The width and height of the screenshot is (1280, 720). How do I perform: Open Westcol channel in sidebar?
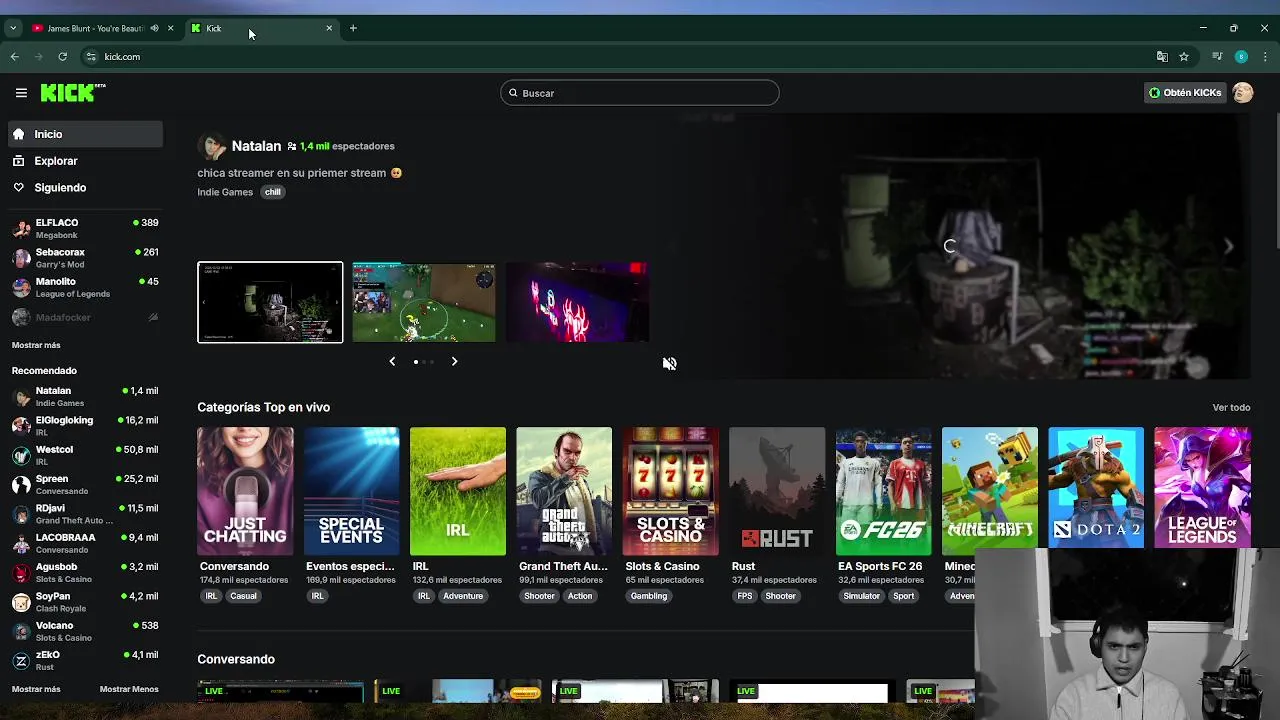click(x=85, y=455)
